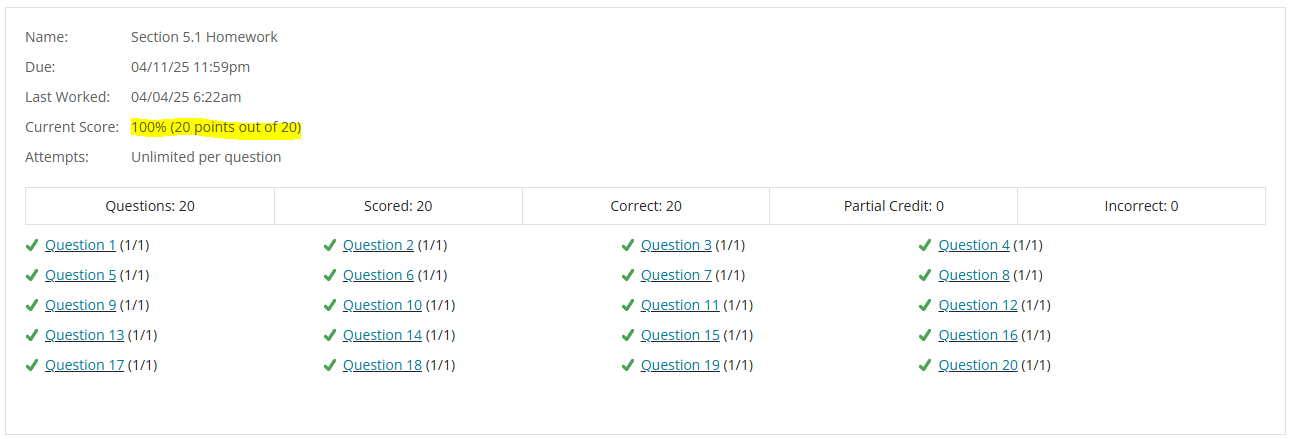
Task: Click the Incorrect: 0 summary cell
Action: point(1141,206)
